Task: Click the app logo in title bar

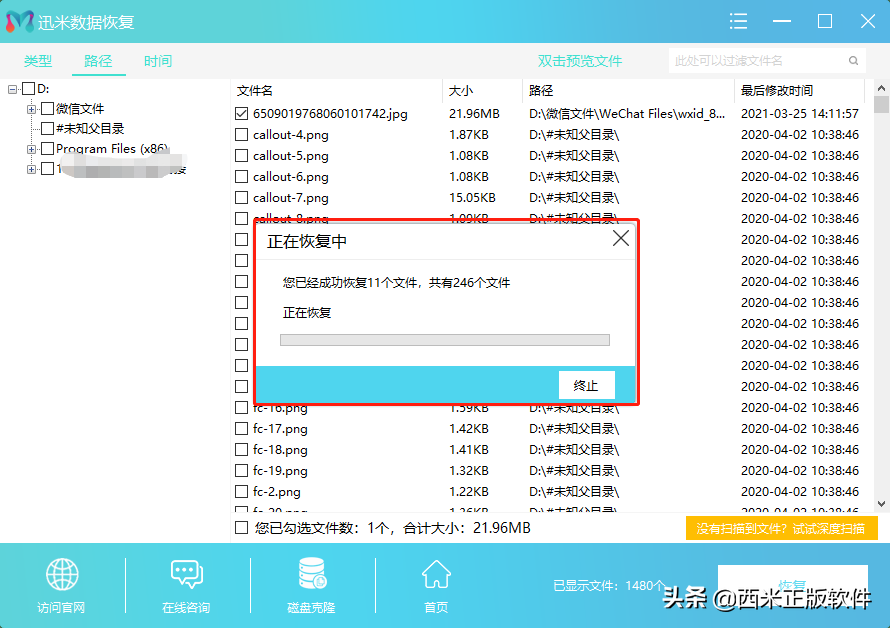Action: 20,22
